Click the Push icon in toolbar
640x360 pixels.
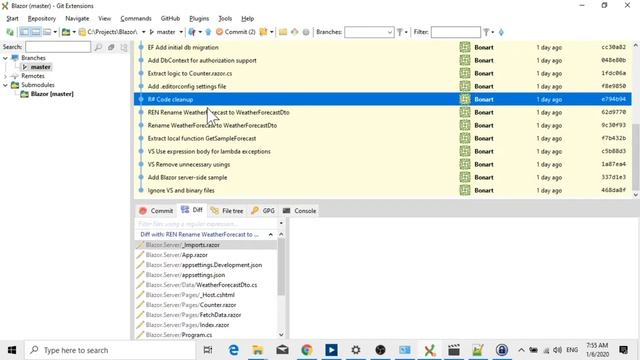pos(208,32)
